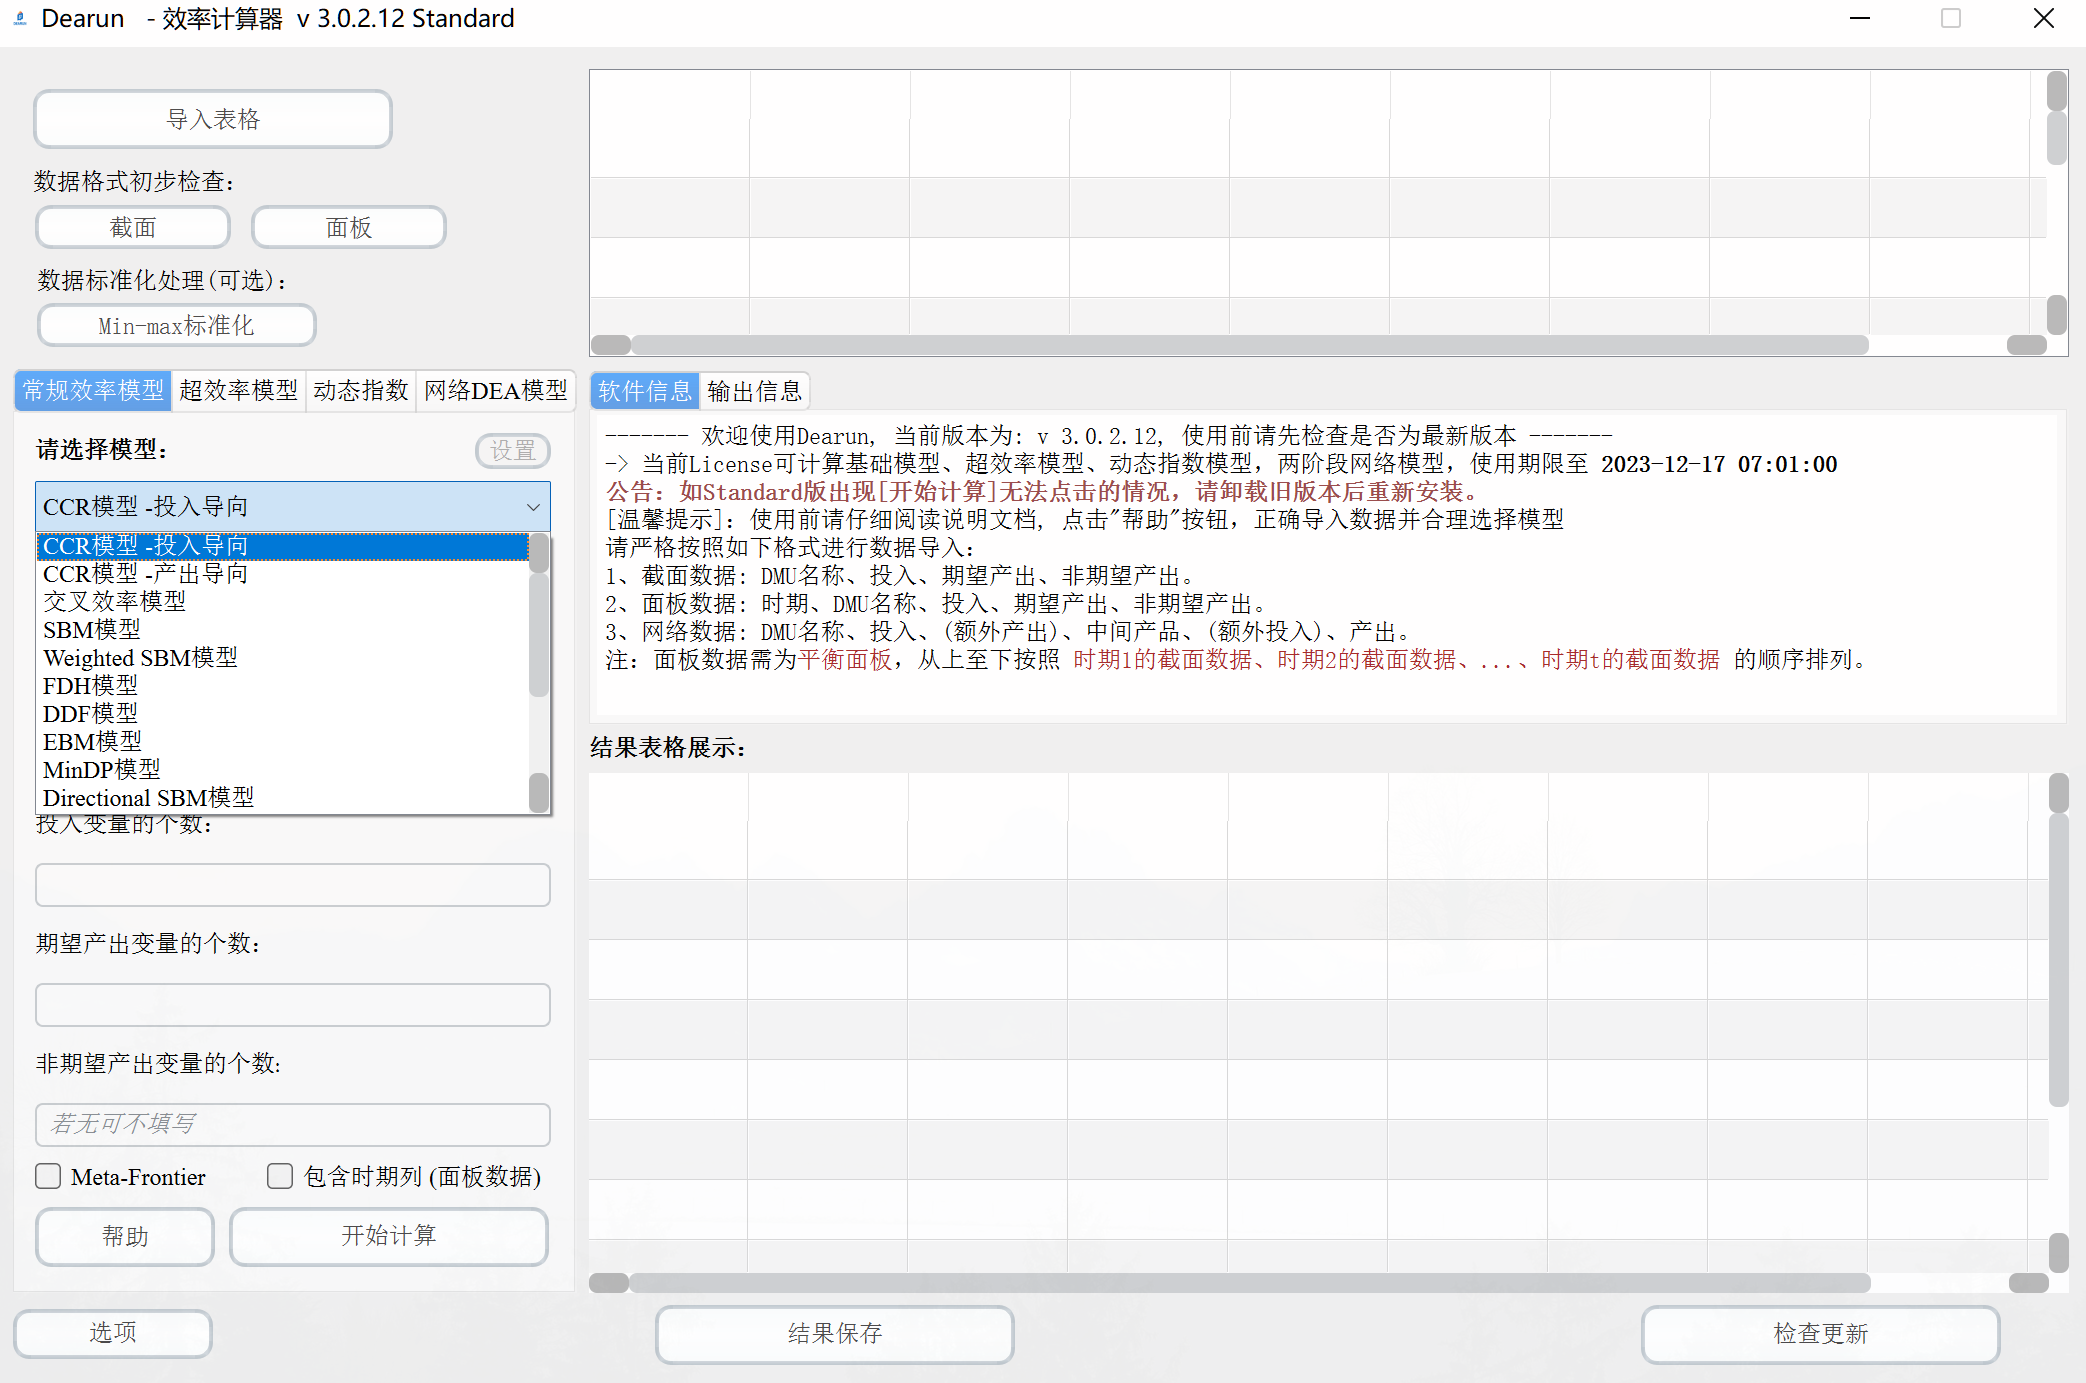The width and height of the screenshot is (2086, 1383).
Task: Choose Directional SBM模型 in the list
Action: tap(148, 798)
